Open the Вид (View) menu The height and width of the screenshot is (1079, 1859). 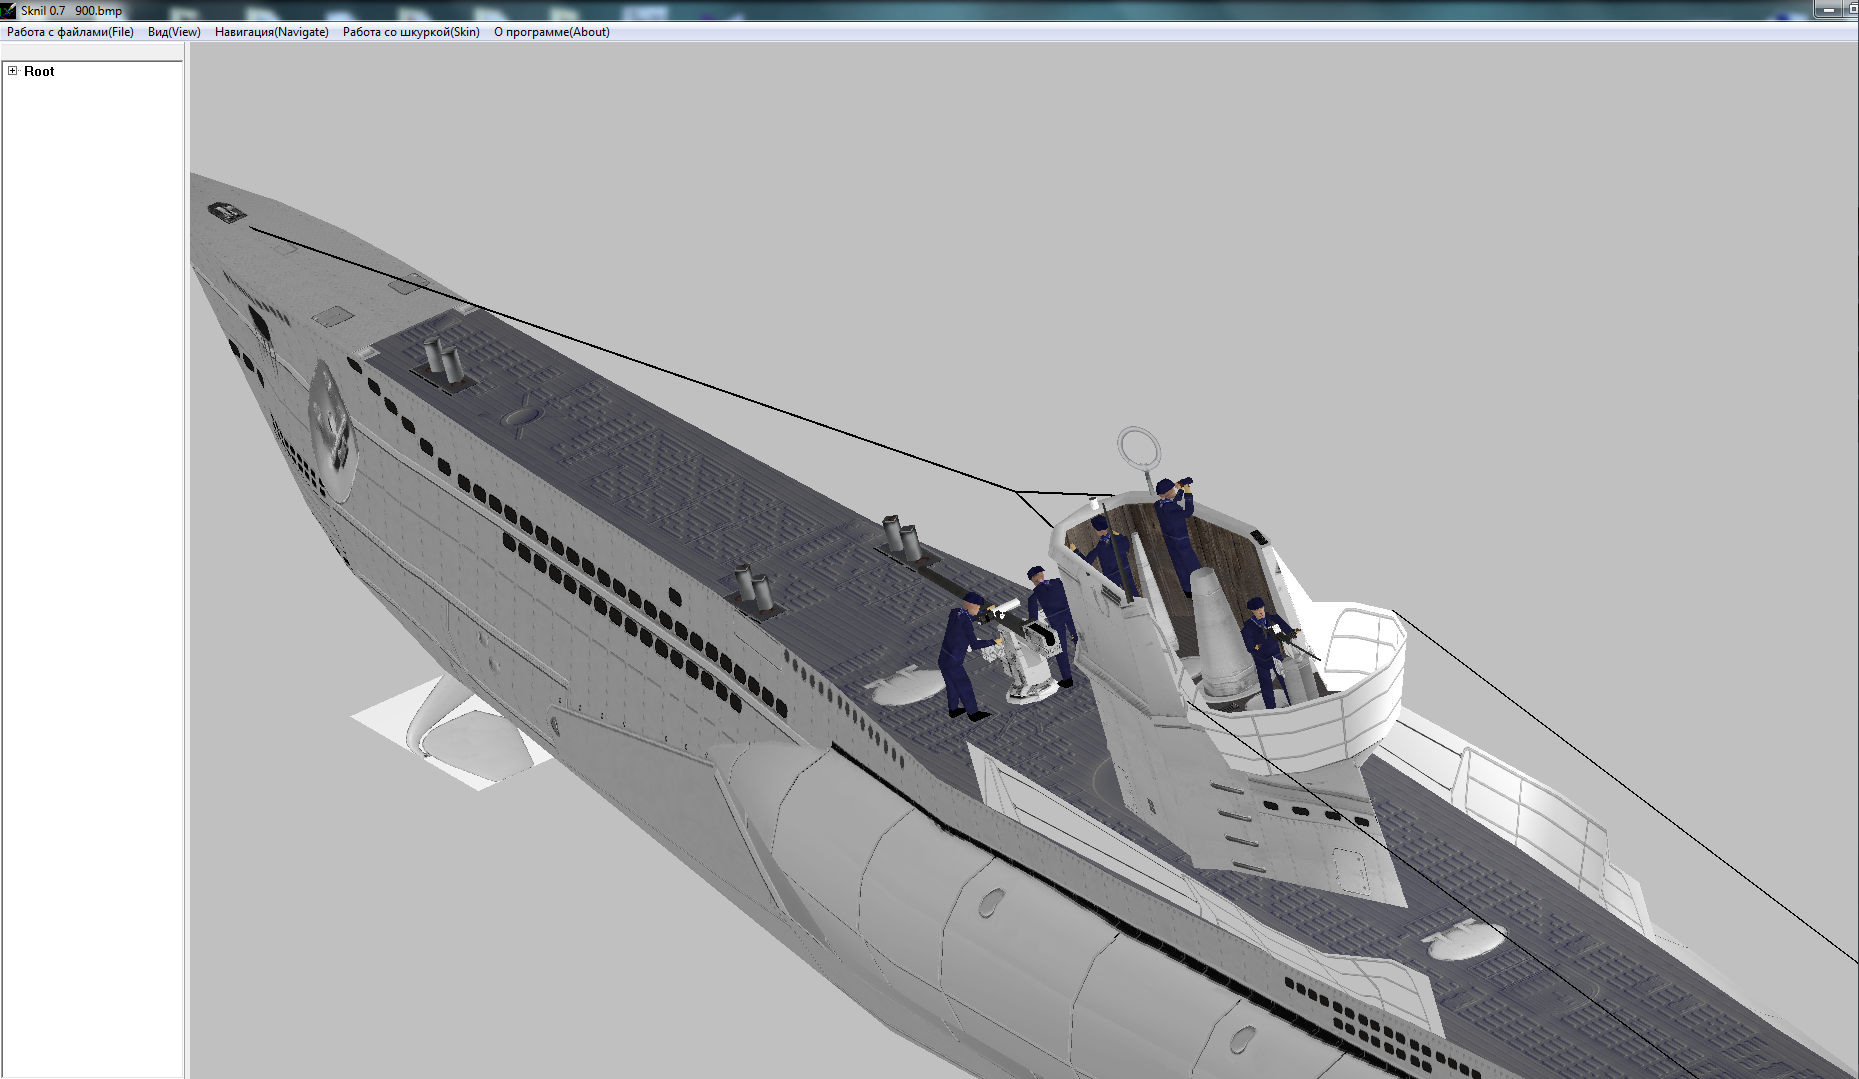[174, 32]
